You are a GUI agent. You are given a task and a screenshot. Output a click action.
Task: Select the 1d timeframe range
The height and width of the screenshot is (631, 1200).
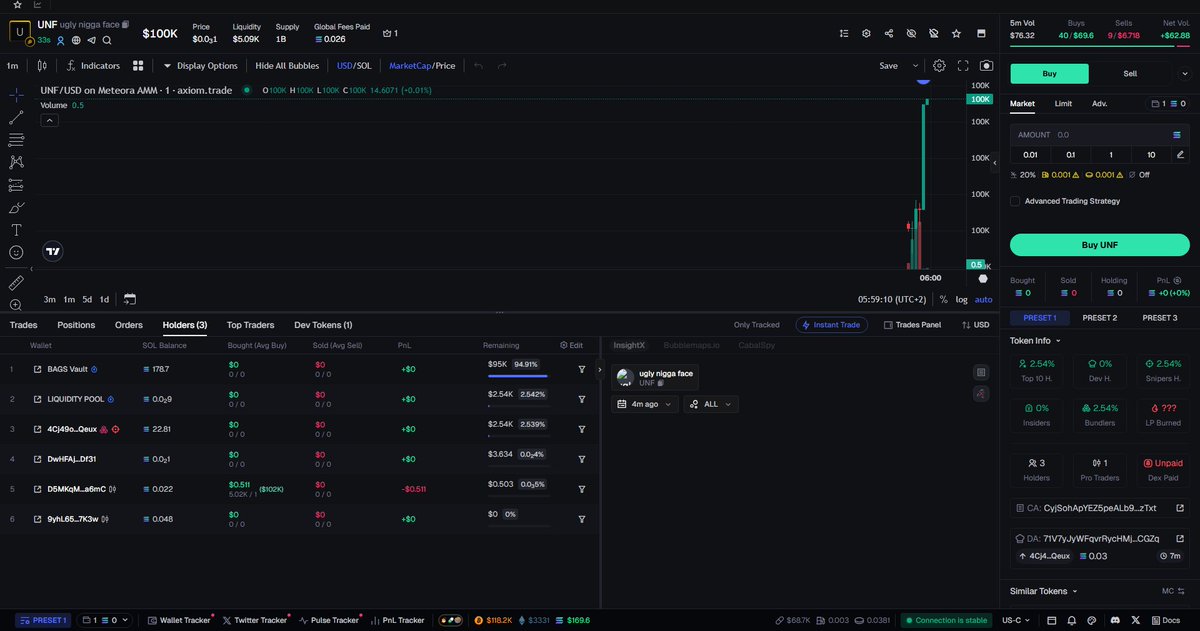click(x=103, y=299)
